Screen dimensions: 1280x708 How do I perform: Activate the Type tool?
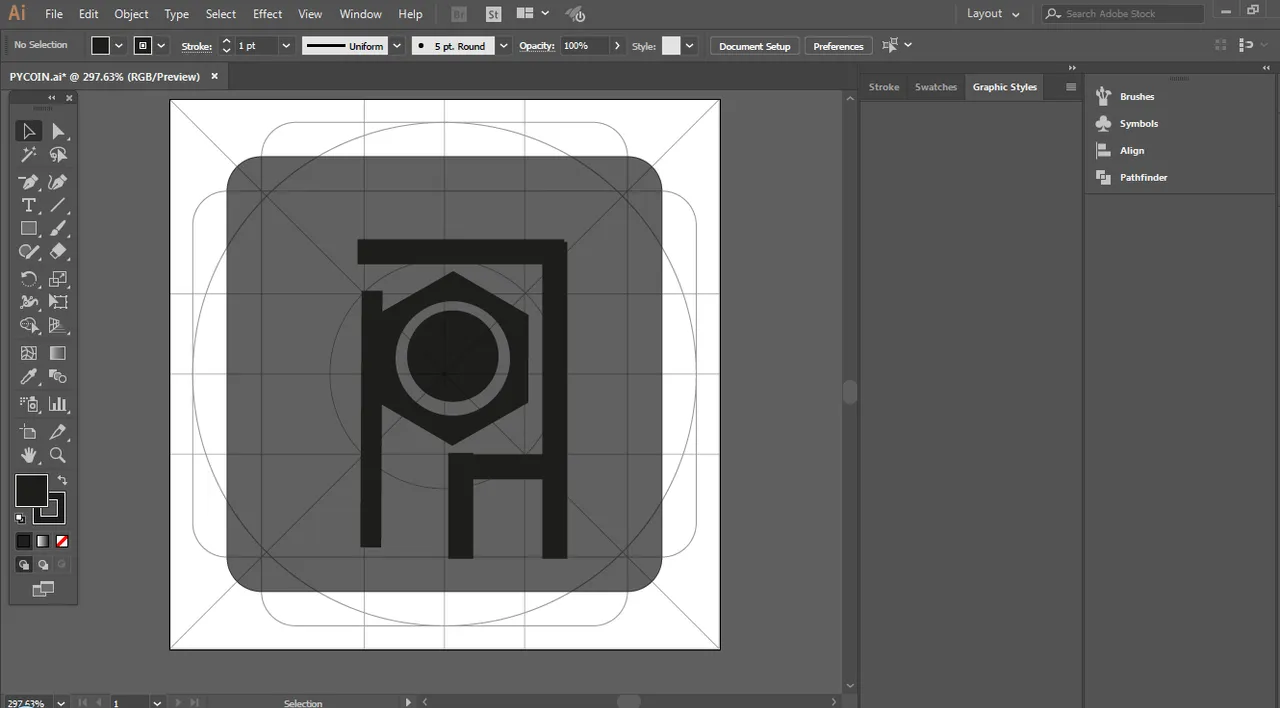(29, 205)
